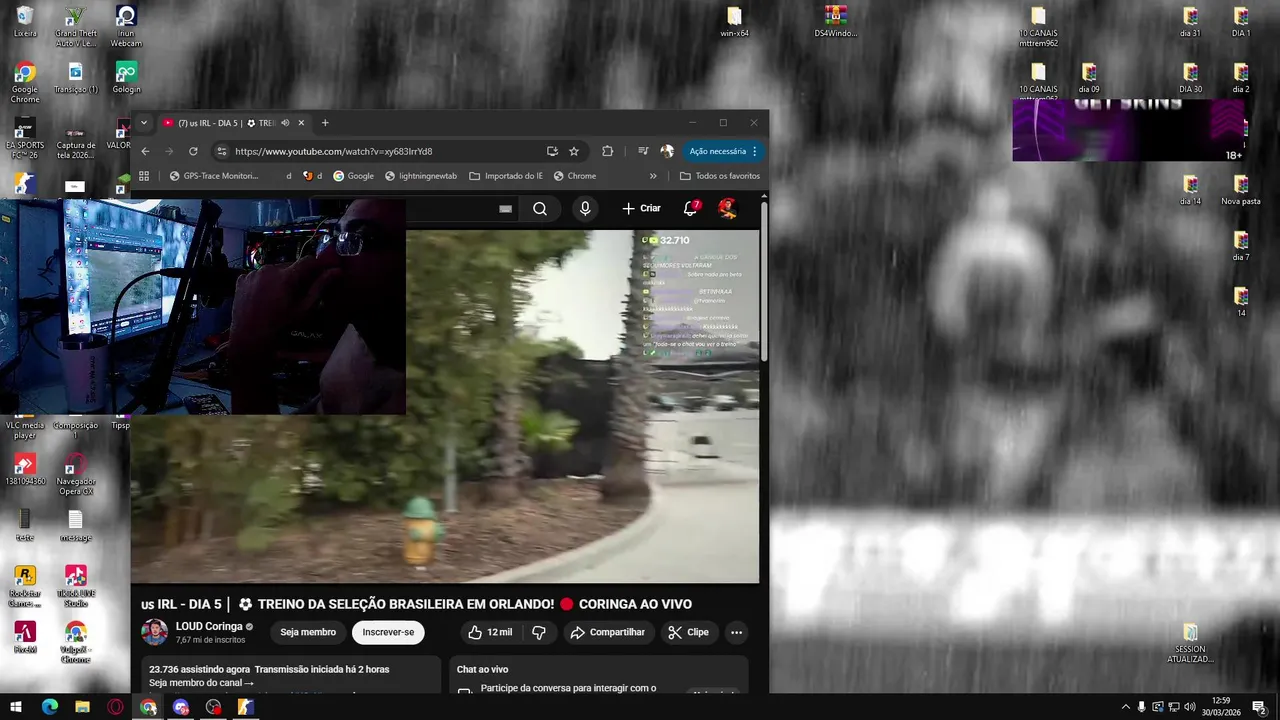Click the Seja membro do canal link
The width and height of the screenshot is (1280, 720).
(201, 683)
